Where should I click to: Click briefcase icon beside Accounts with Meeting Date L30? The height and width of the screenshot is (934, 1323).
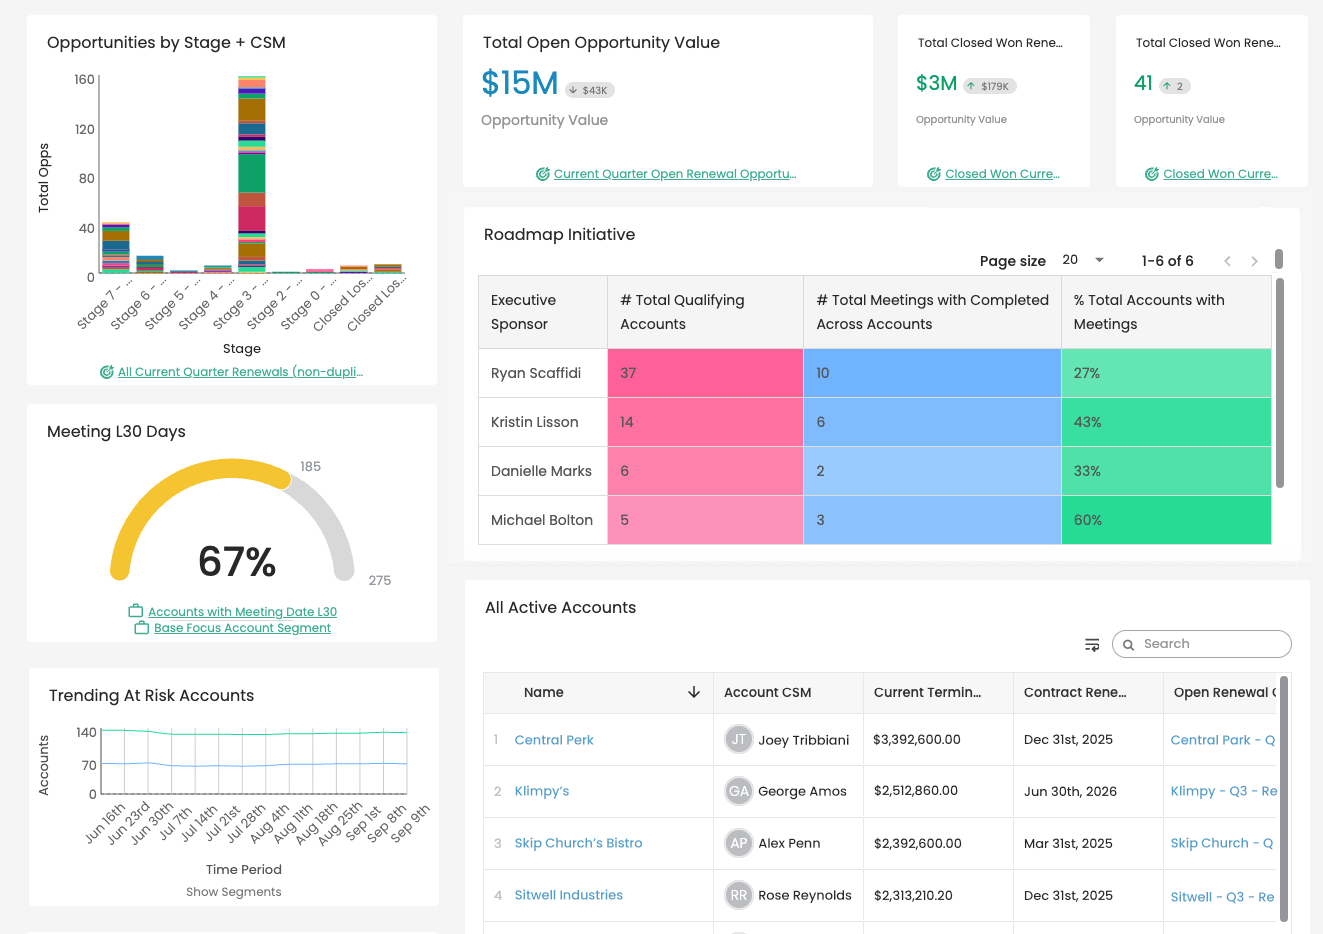136,611
